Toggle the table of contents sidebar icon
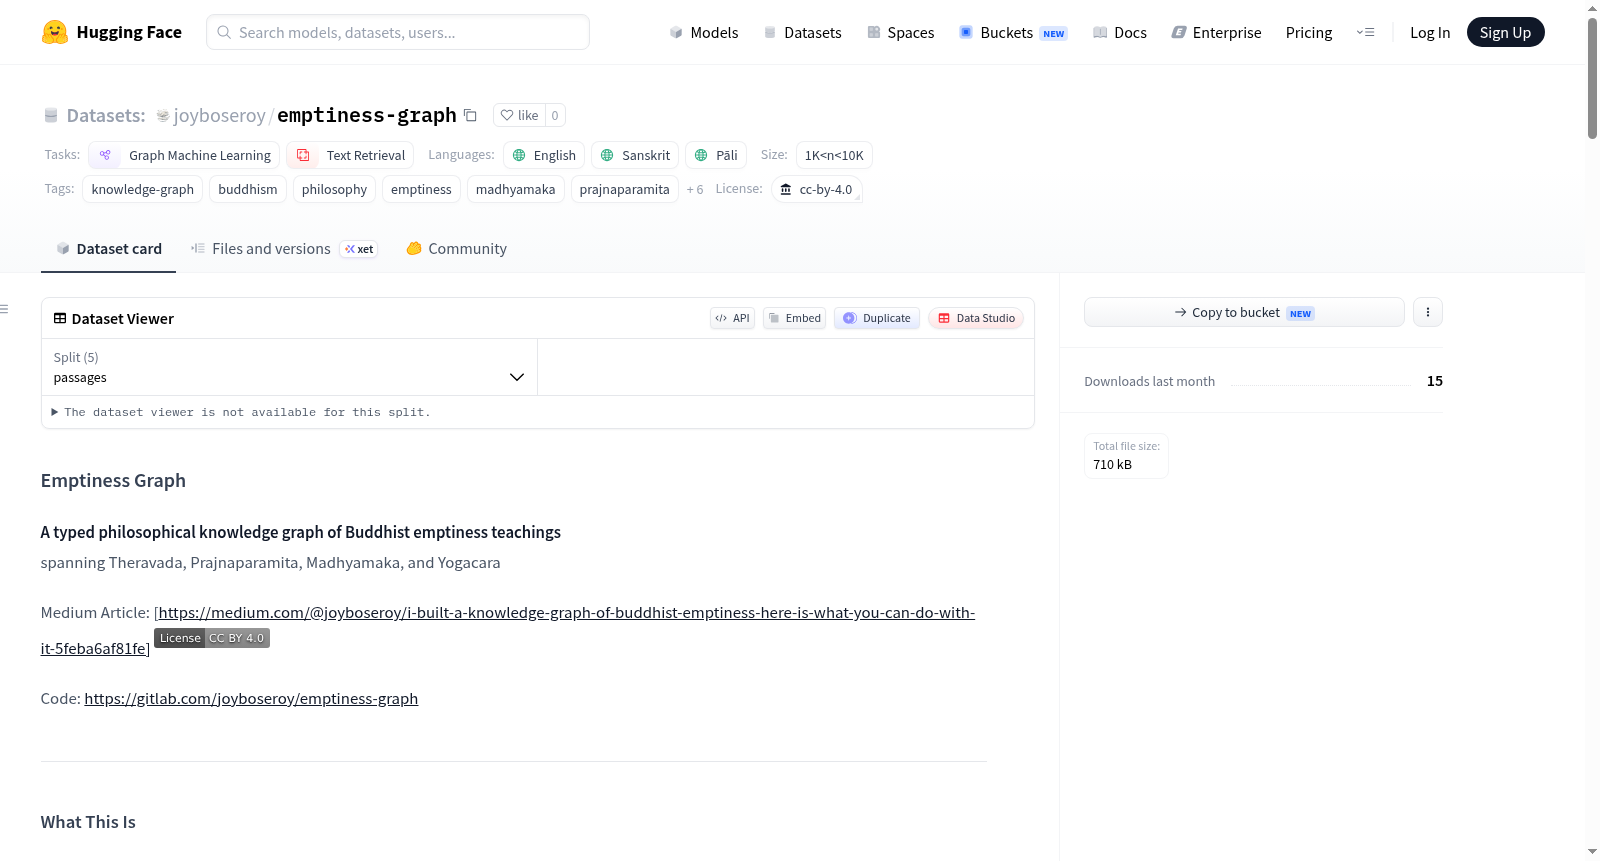1600x861 pixels. click(x=4, y=309)
